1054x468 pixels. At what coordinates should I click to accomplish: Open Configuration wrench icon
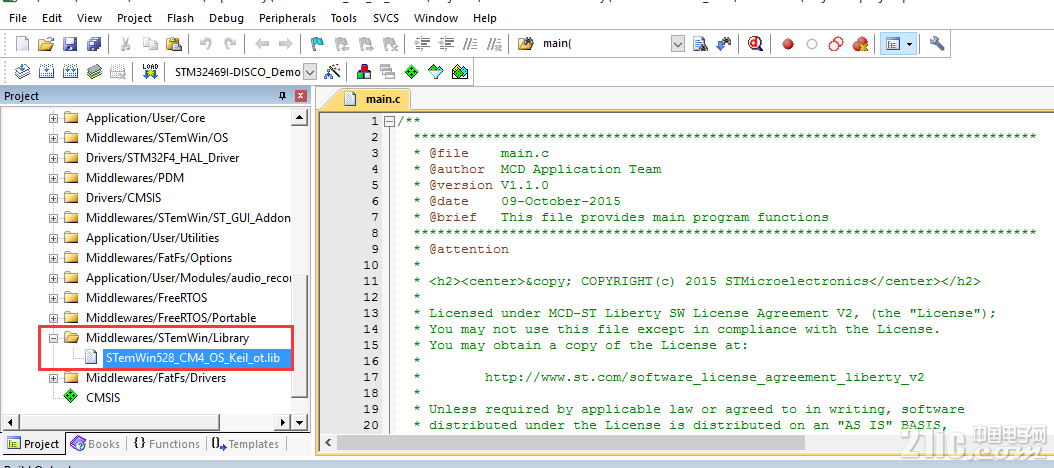937,44
